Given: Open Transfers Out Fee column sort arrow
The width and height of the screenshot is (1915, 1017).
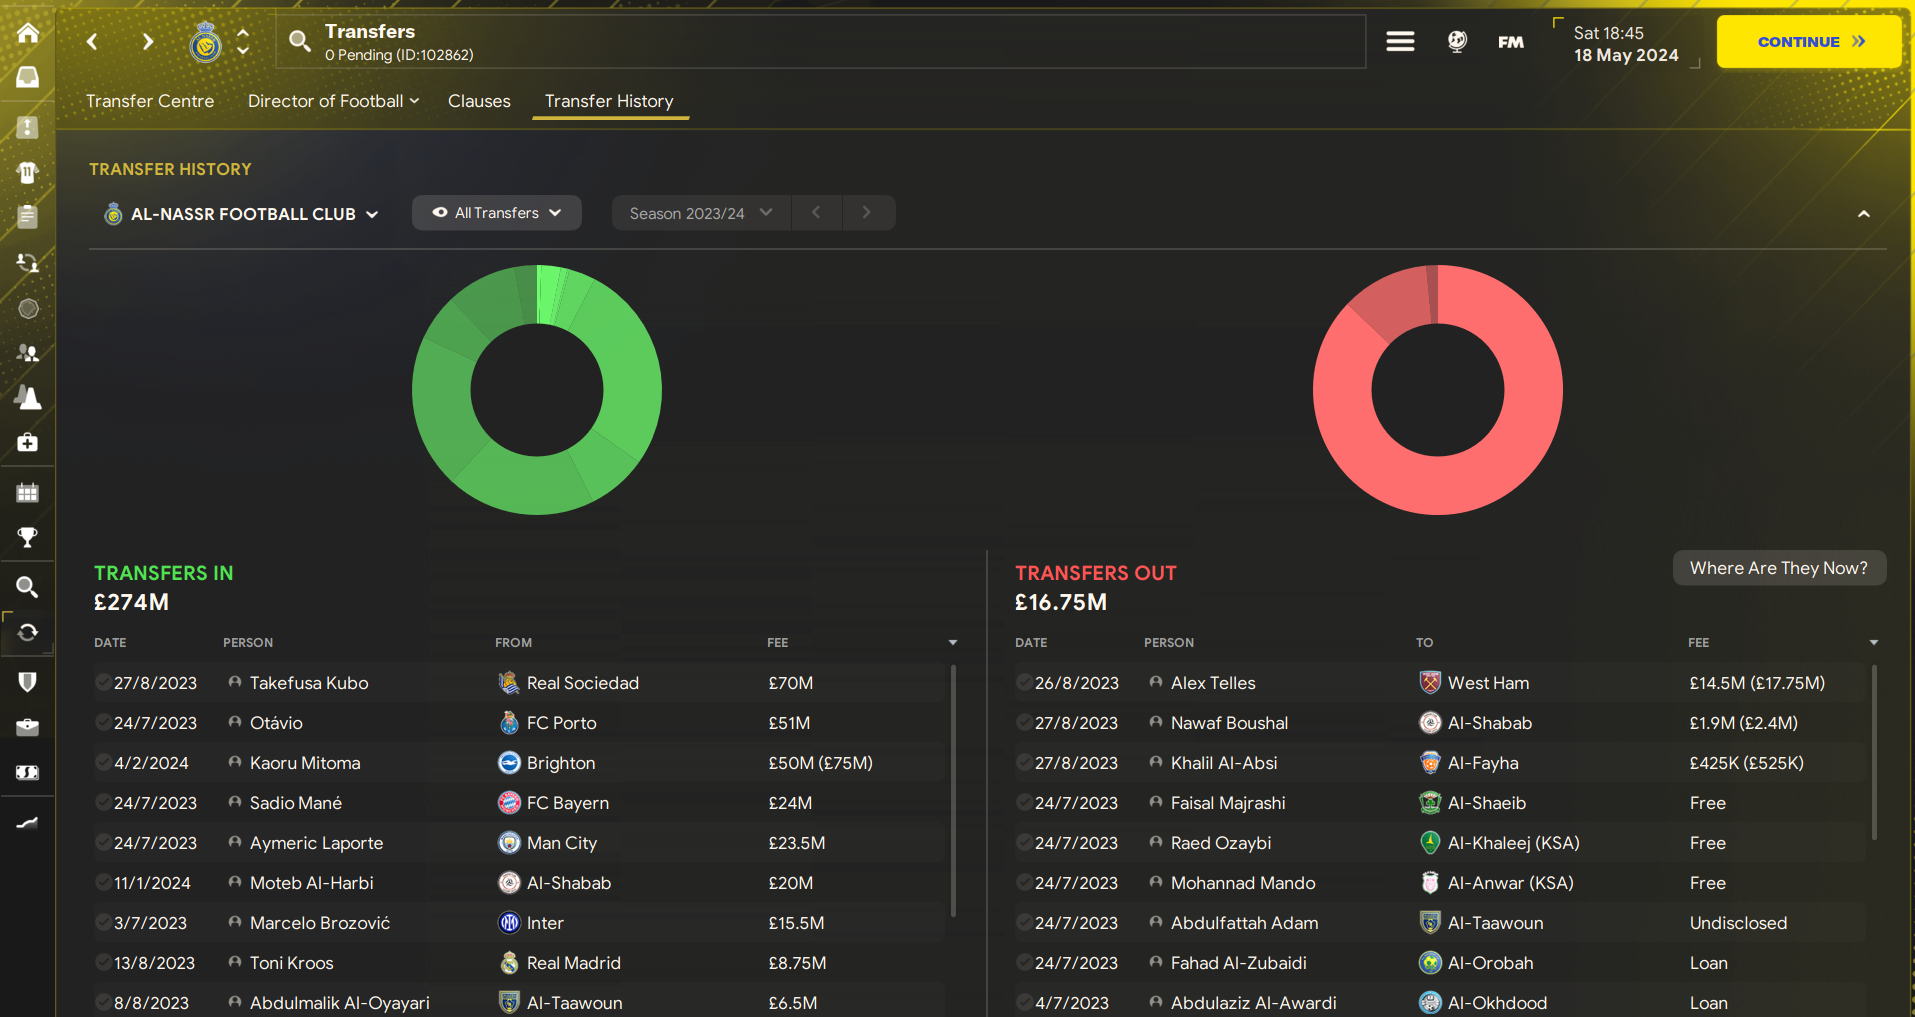Looking at the screenshot, I should (x=1874, y=643).
